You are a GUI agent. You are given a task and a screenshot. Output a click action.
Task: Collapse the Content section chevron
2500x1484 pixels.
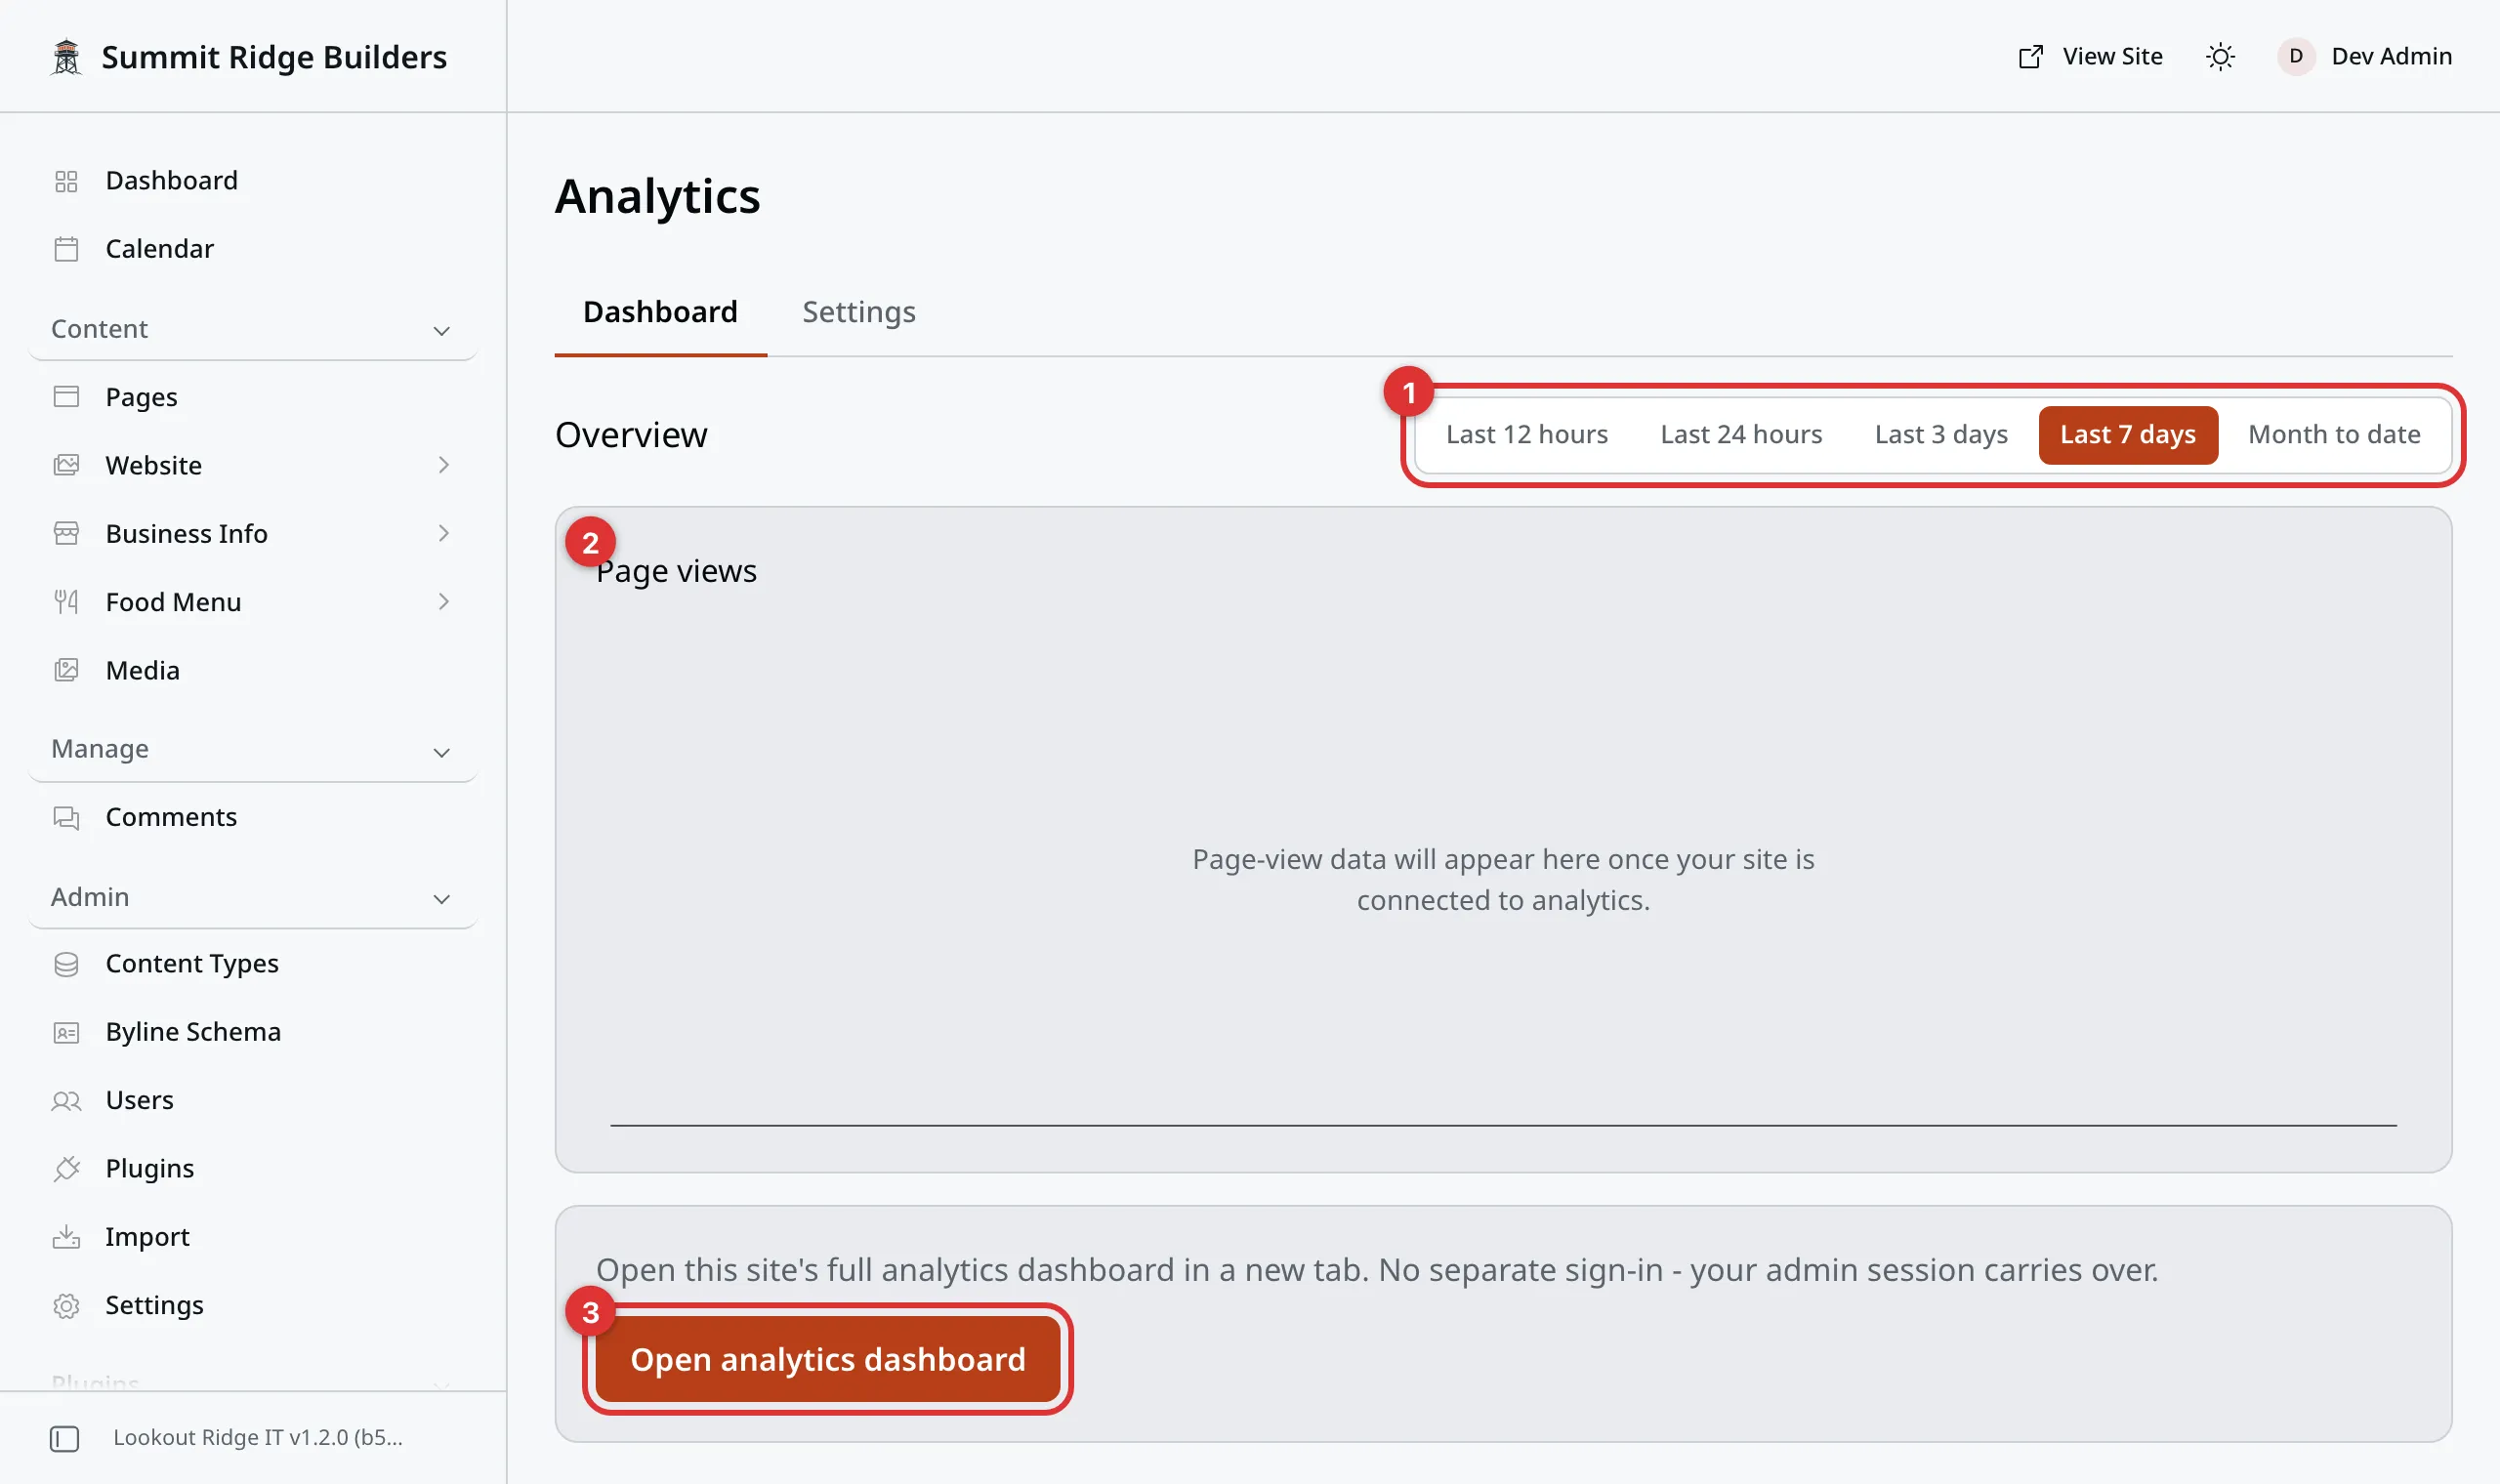coord(441,330)
